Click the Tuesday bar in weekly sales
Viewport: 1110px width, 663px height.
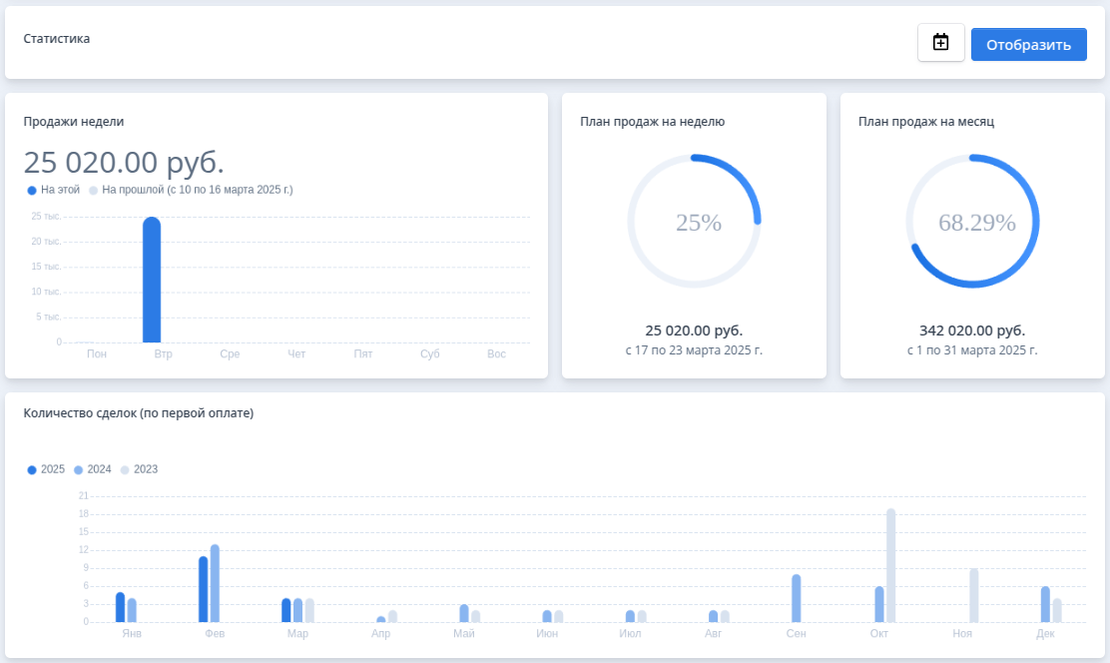[x=151, y=280]
